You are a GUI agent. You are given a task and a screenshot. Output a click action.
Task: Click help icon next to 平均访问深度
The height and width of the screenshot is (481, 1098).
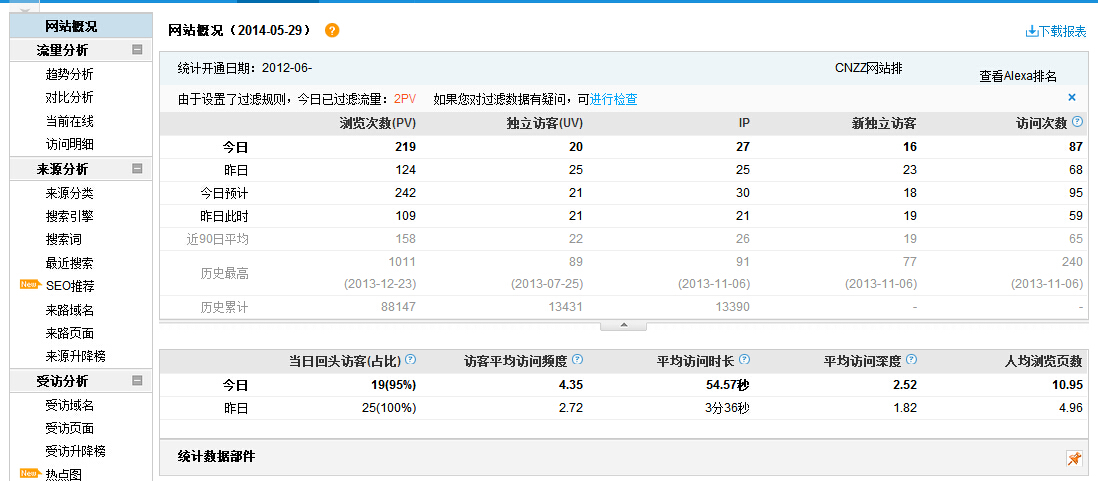coord(911,360)
